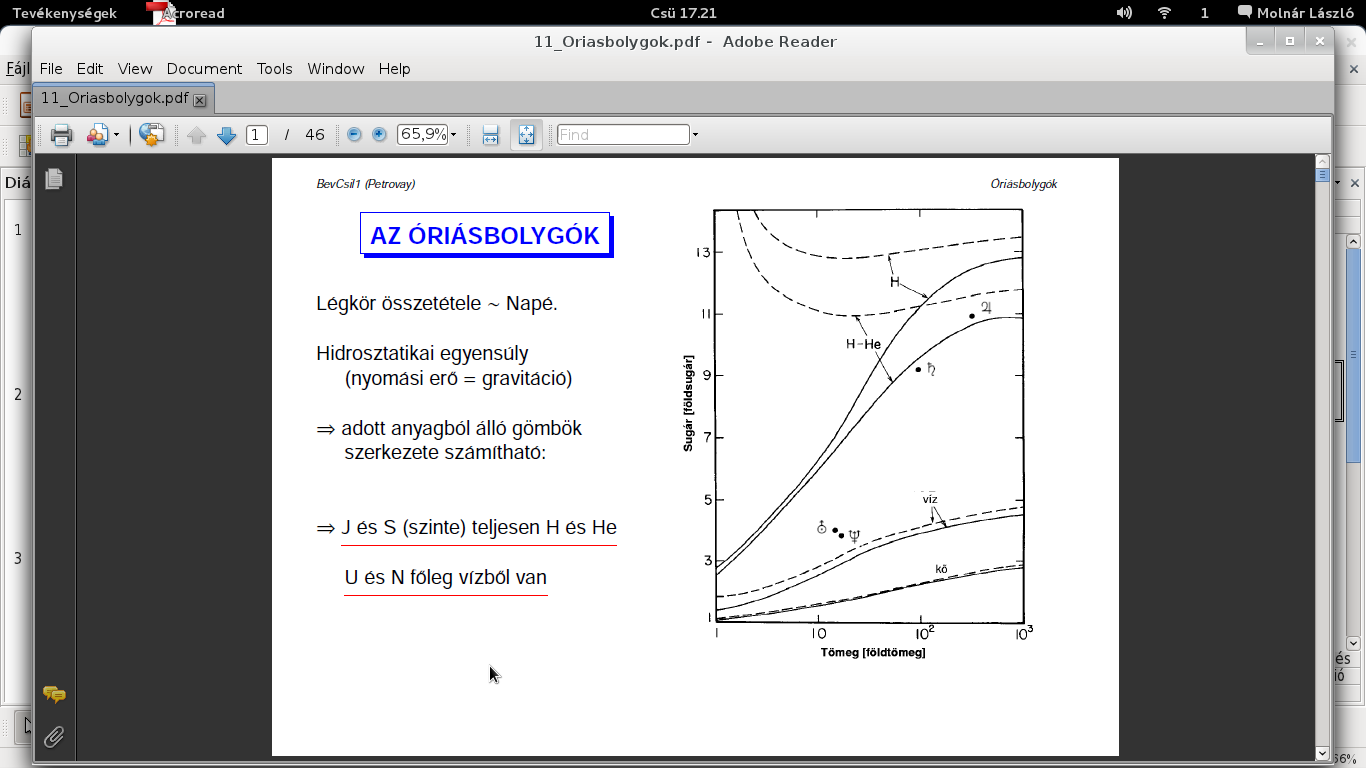Open the Collaborate icon in toolbar
This screenshot has width=1366, height=768.
[x=97, y=135]
